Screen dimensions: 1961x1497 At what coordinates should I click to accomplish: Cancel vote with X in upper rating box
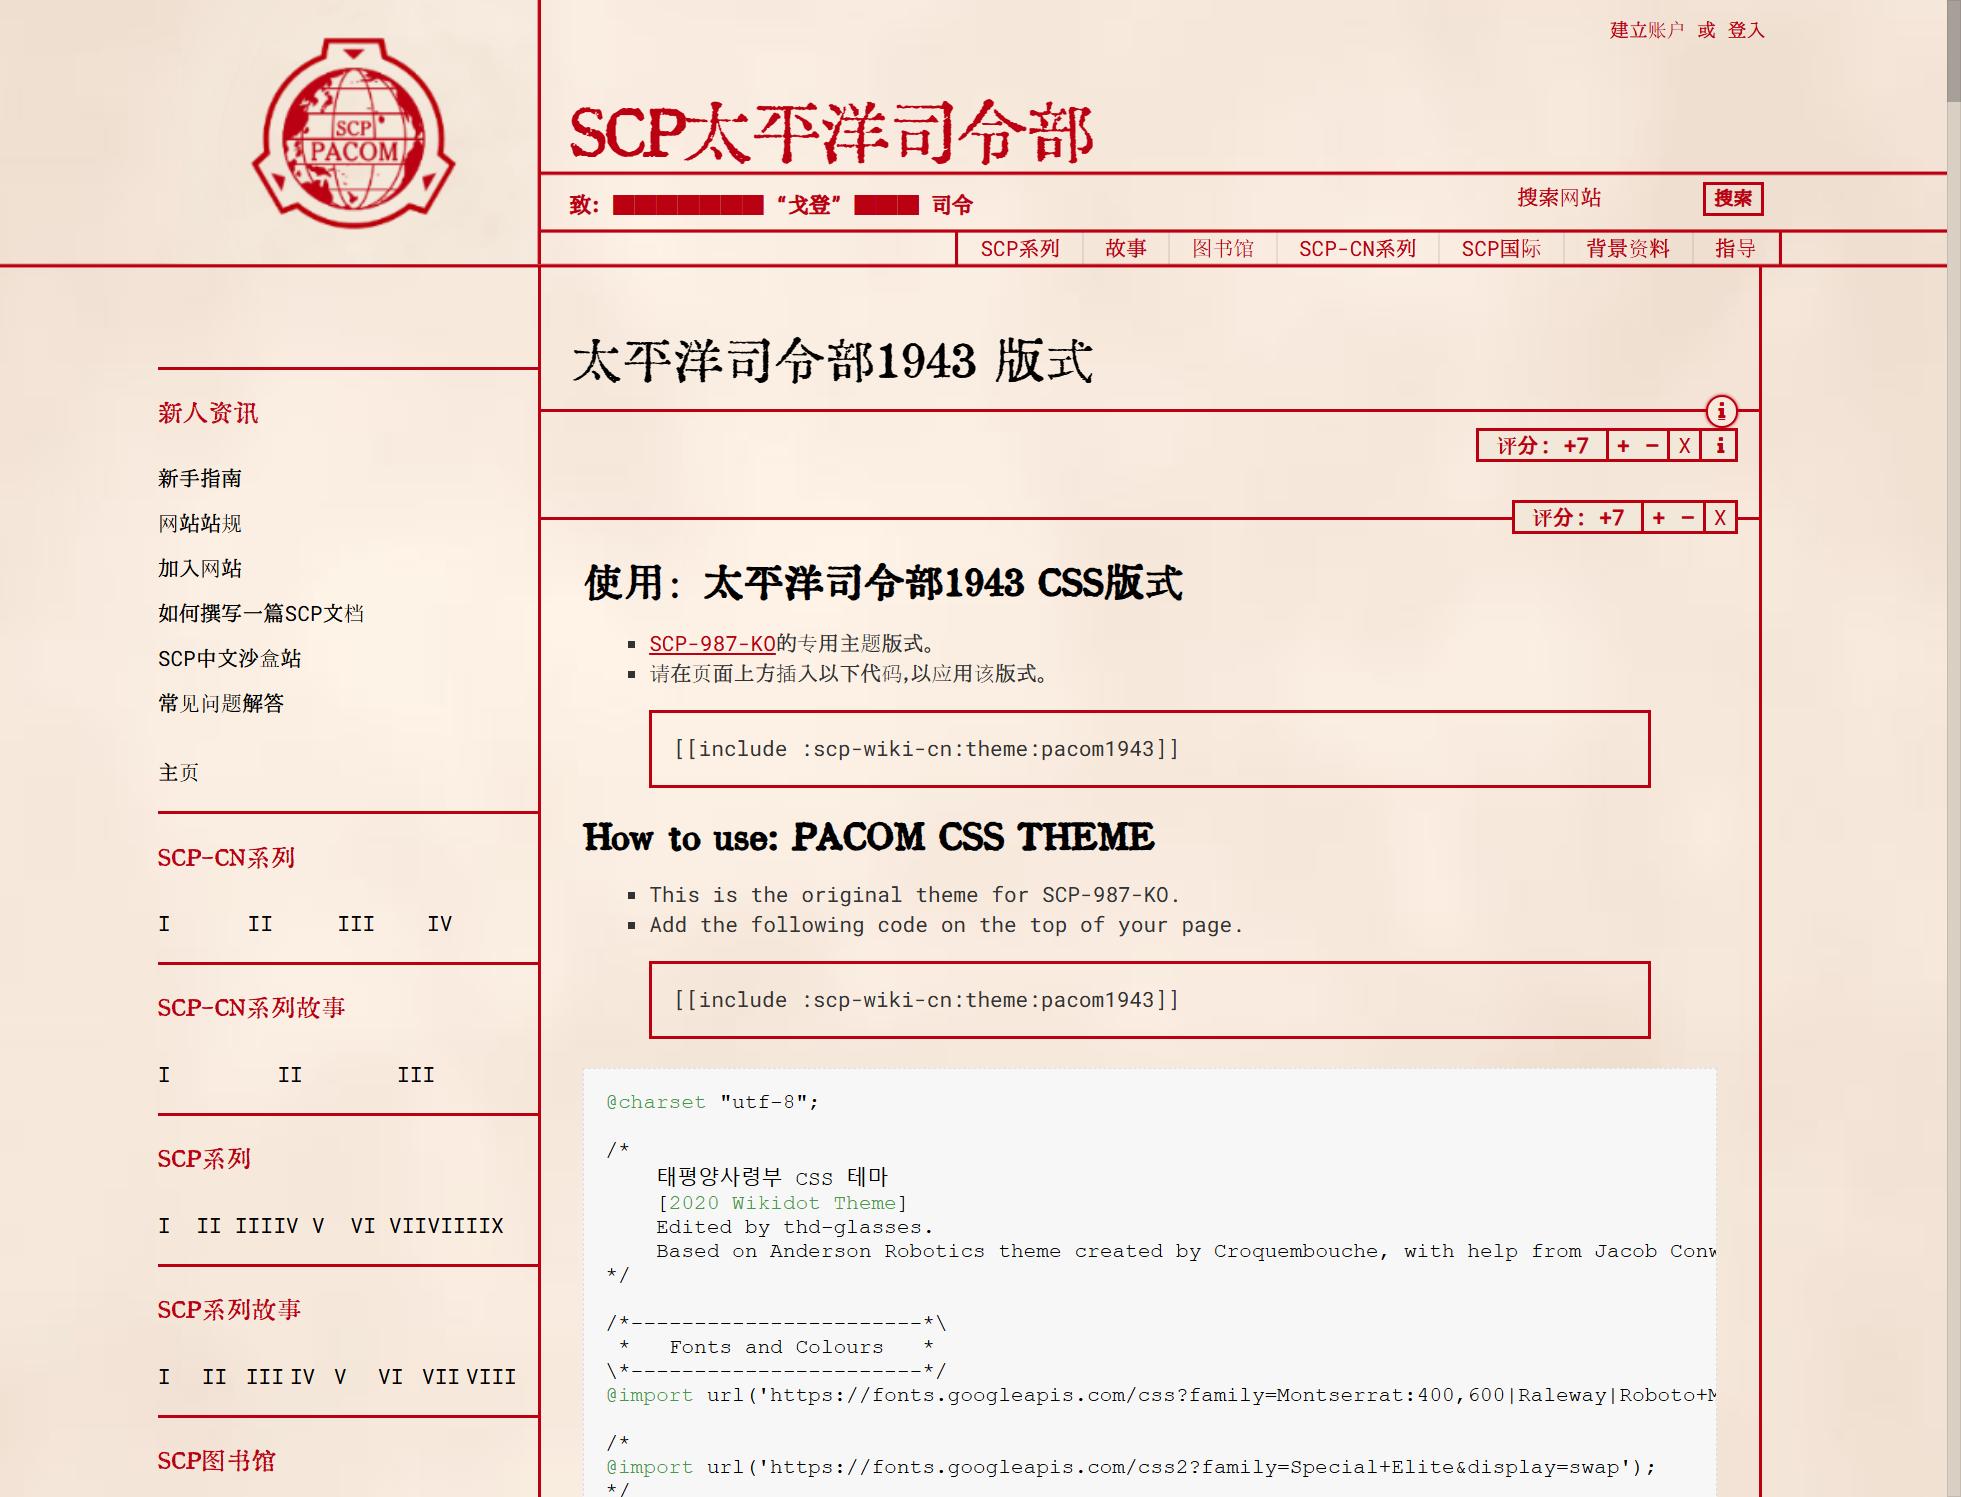(x=1684, y=446)
